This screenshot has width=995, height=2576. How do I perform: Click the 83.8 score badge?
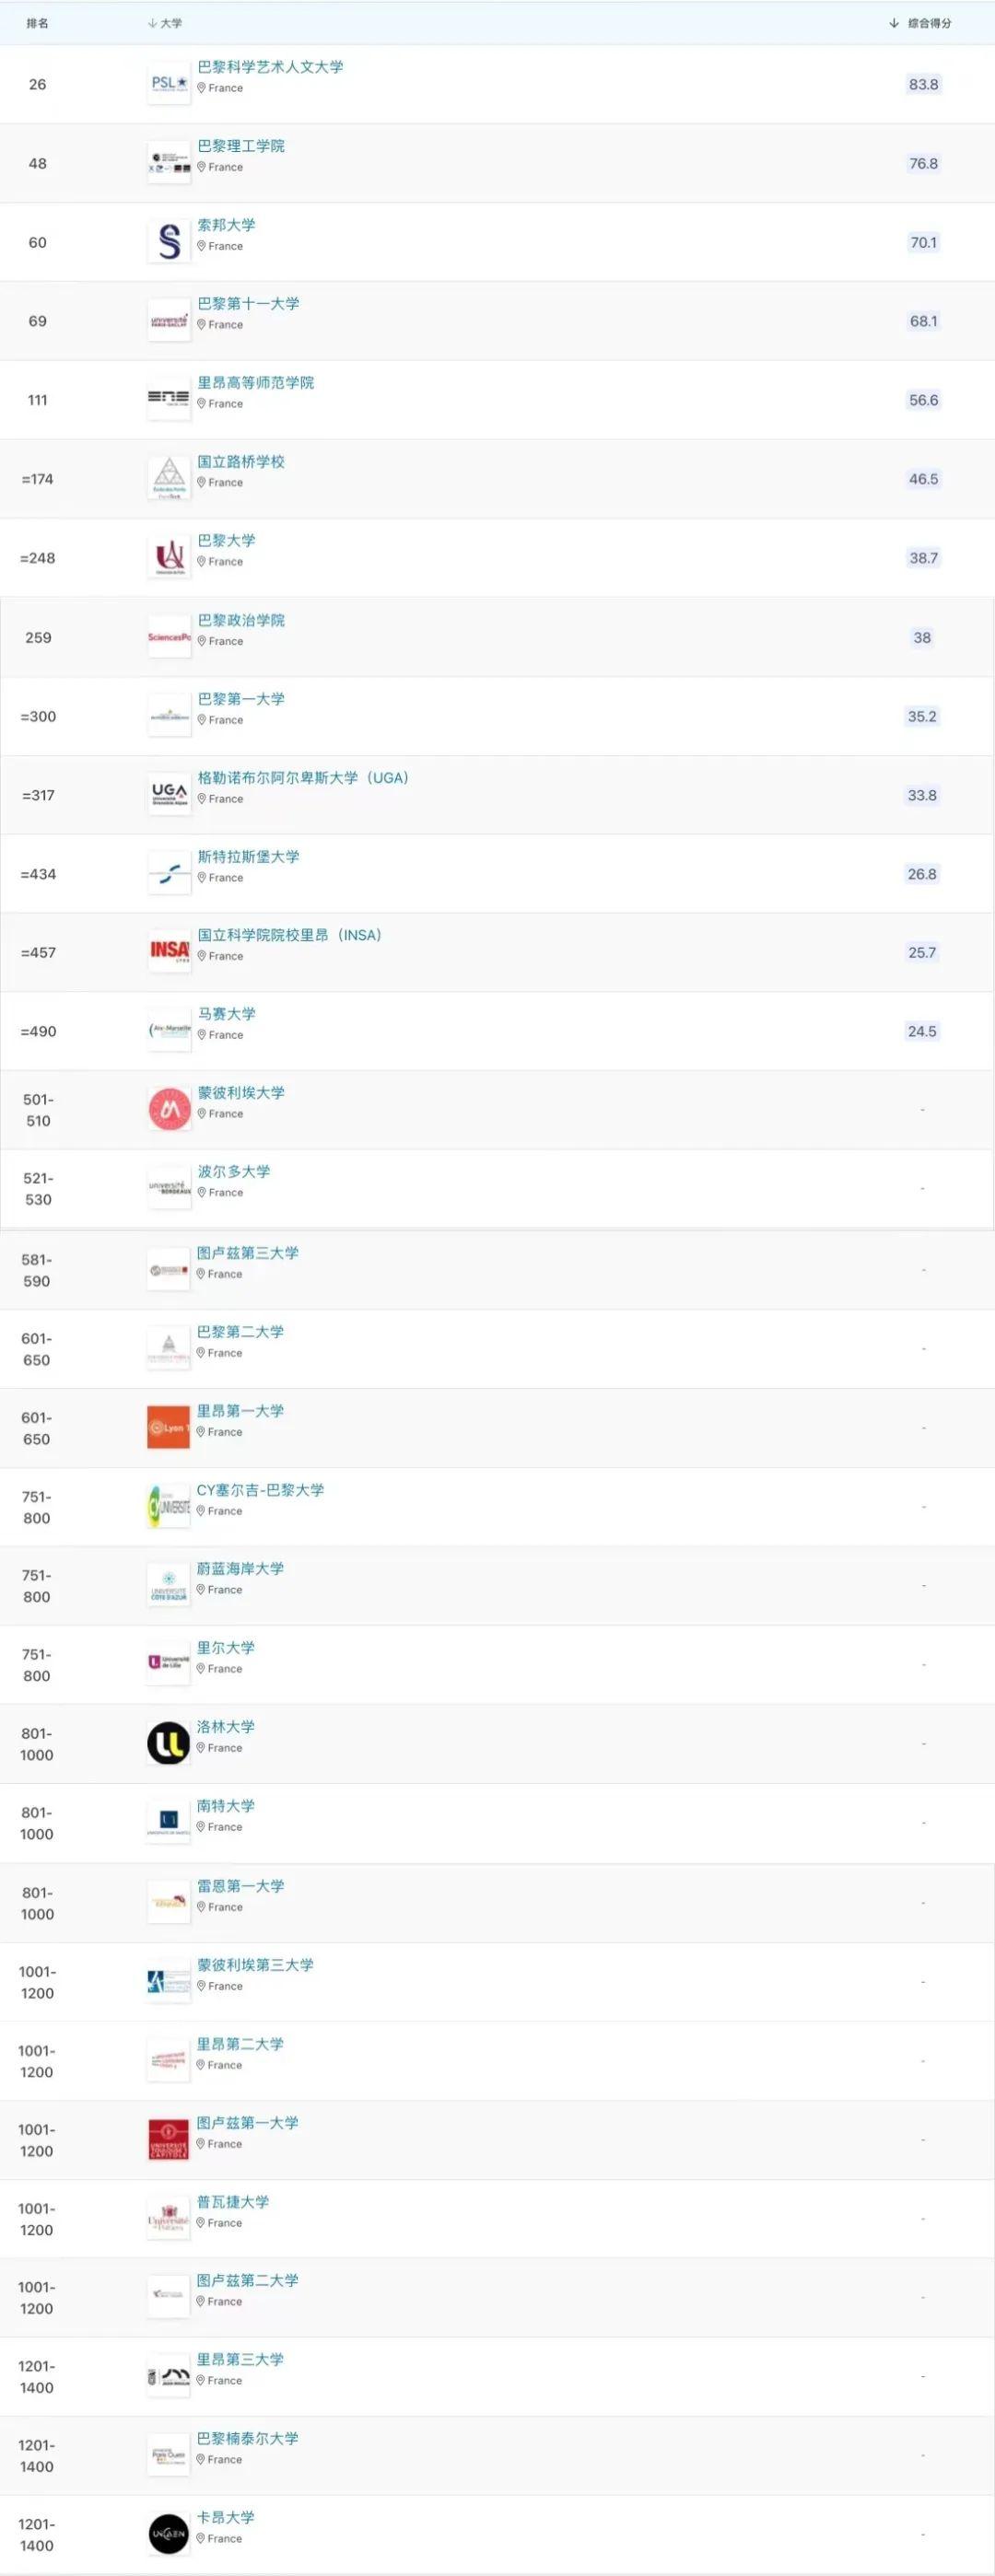(923, 84)
